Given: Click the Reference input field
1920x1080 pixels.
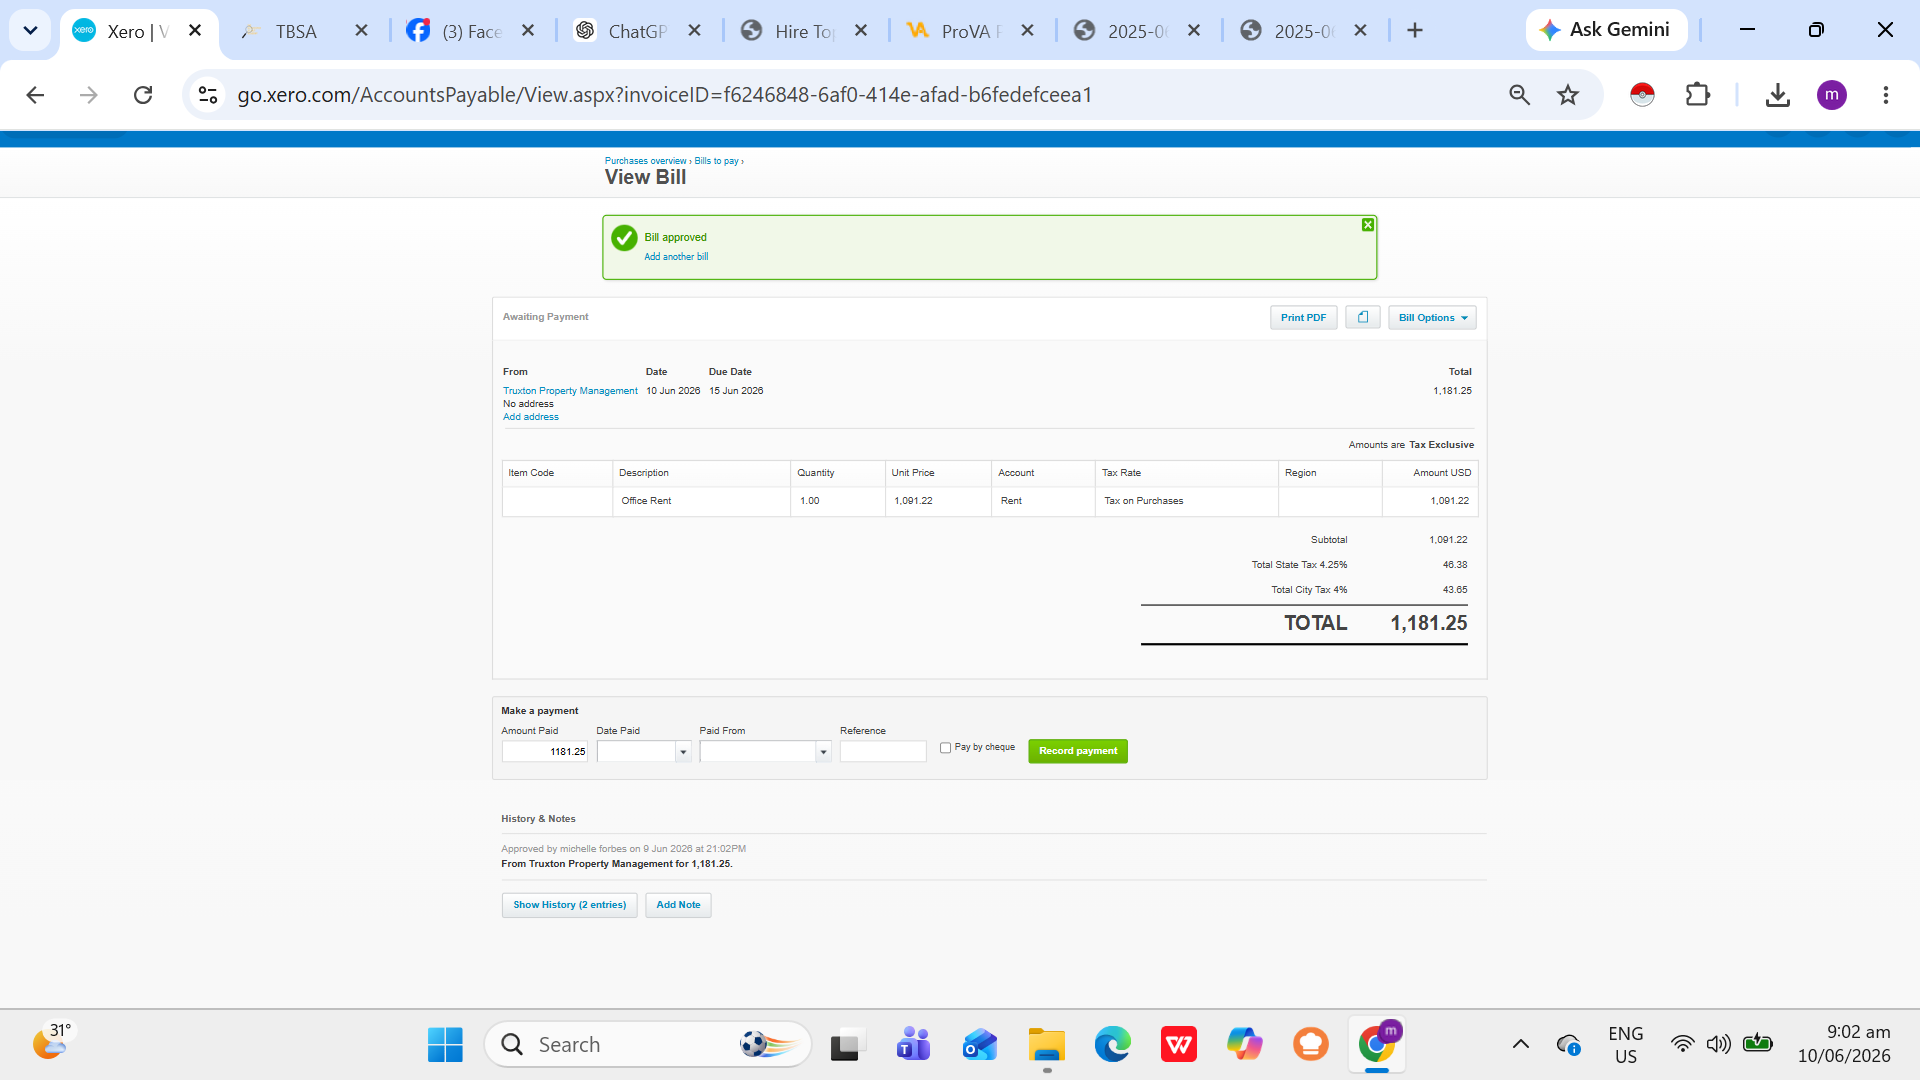Looking at the screenshot, I should [x=883, y=752].
